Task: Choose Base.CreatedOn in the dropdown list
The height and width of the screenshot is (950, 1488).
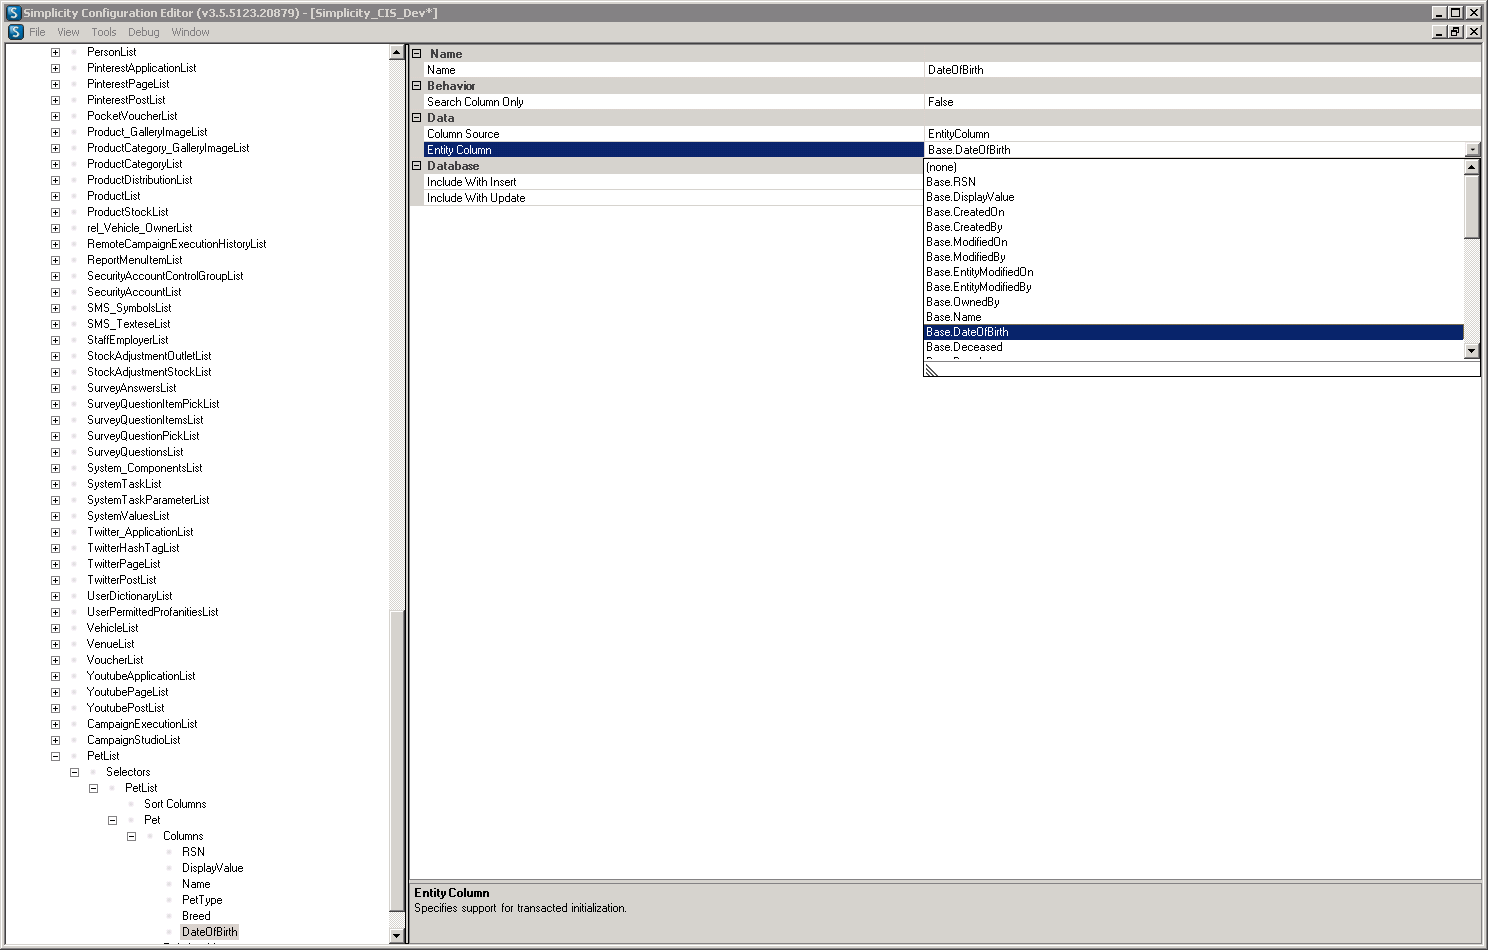Action: click(1194, 212)
